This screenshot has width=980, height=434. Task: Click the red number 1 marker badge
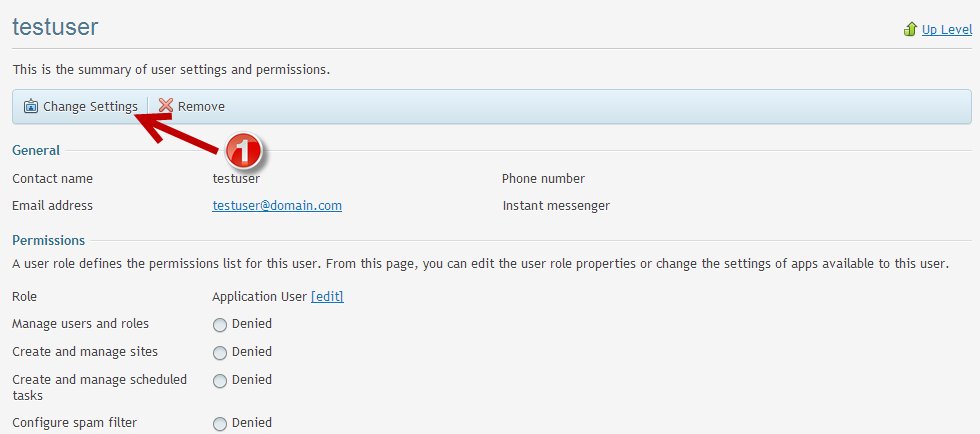point(244,153)
